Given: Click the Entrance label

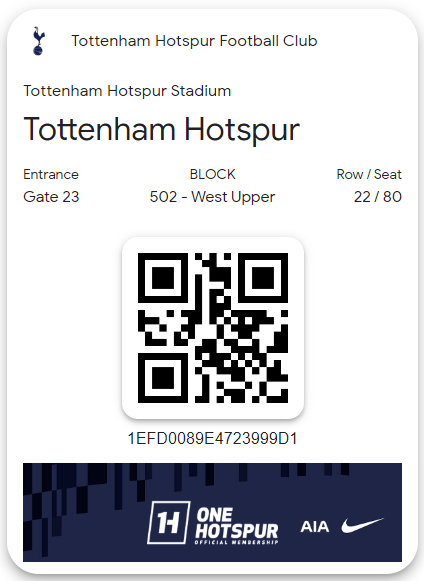Looking at the screenshot, I should pyautogui.click(x=51, y=174).
